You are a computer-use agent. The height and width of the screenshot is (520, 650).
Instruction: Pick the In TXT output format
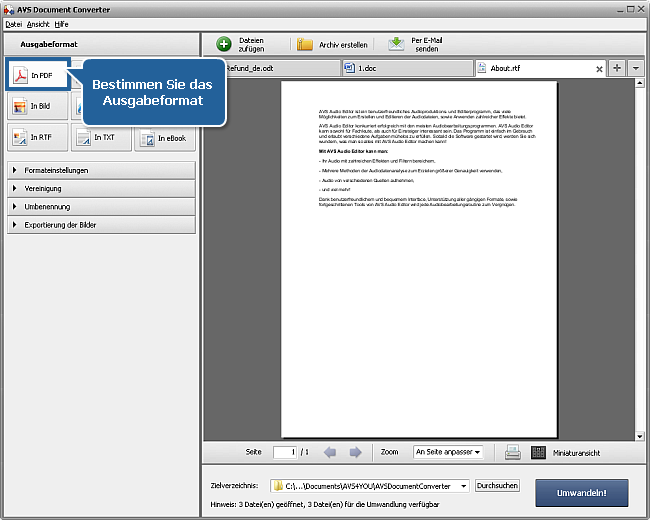click(x=101, y=137)
